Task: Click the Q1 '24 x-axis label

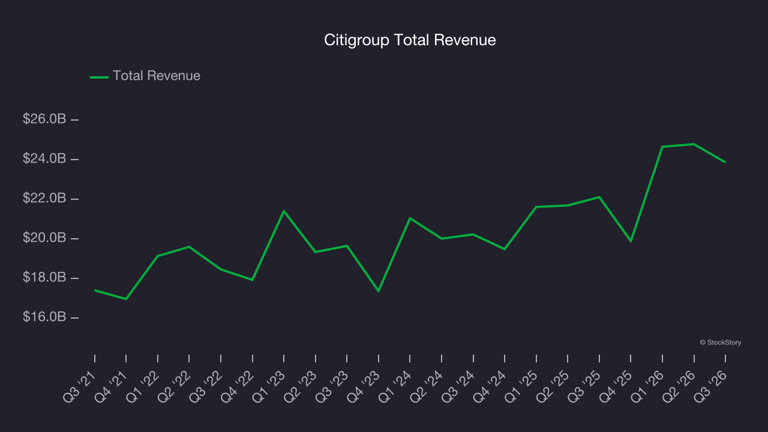Action: point(395,387)
